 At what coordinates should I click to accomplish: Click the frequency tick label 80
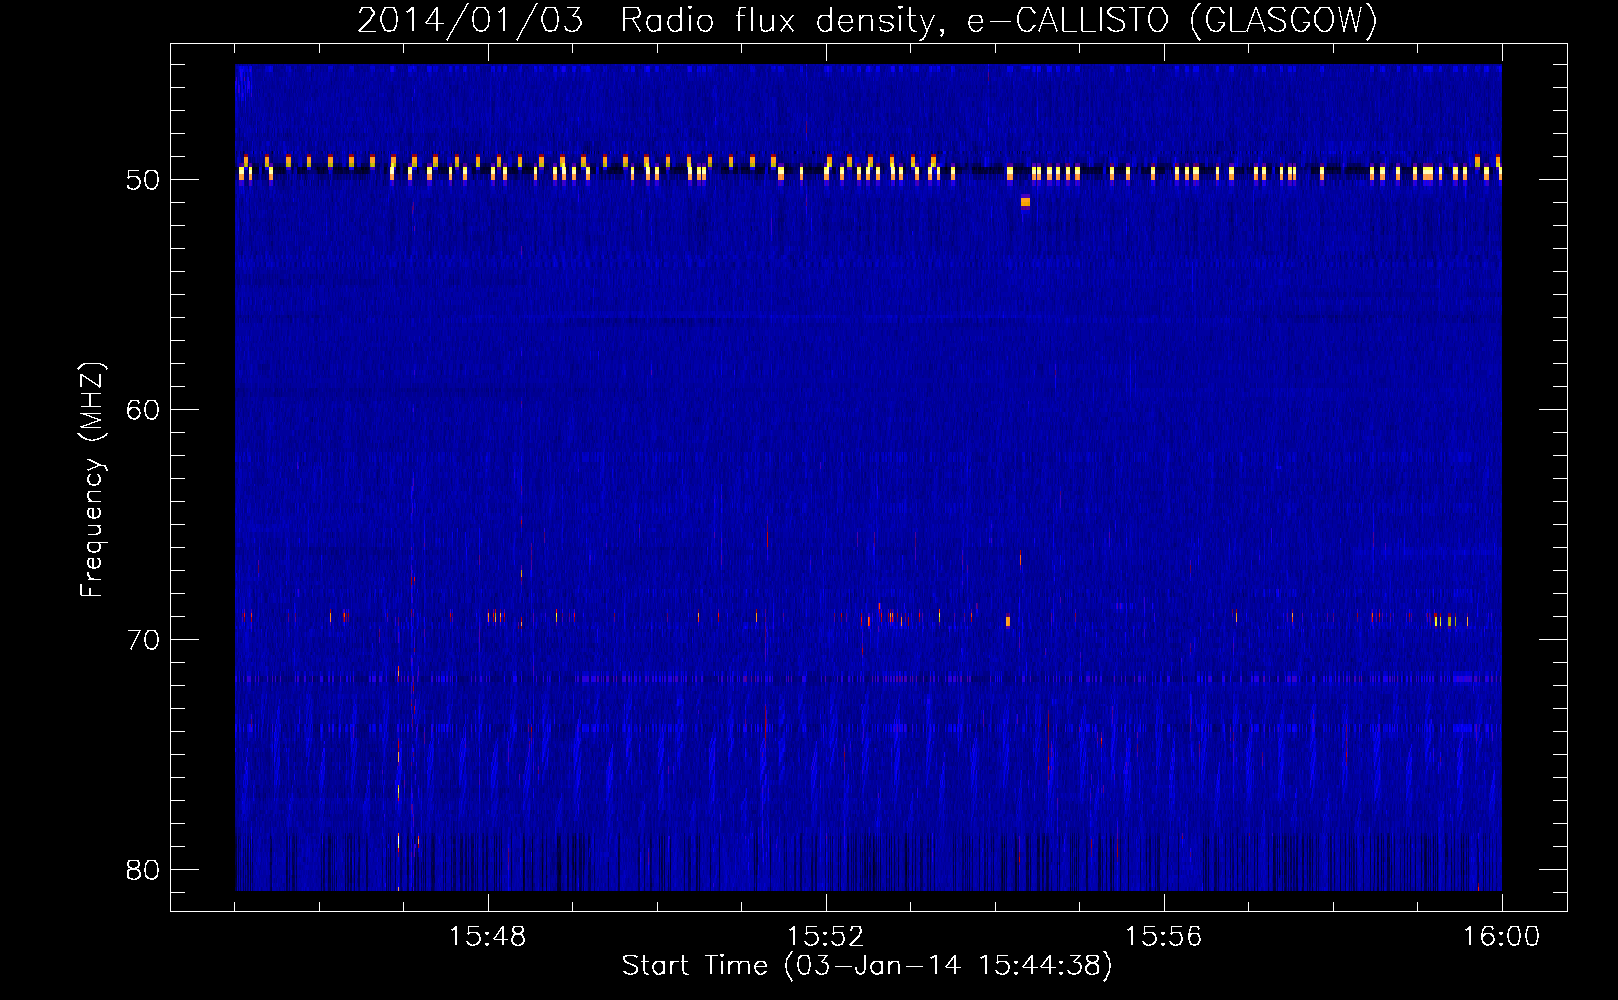point(143,870)
